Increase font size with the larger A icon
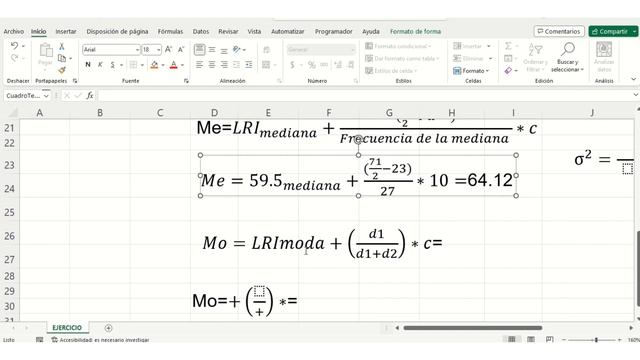Viewport: 640px width, 360px height. 168,49
